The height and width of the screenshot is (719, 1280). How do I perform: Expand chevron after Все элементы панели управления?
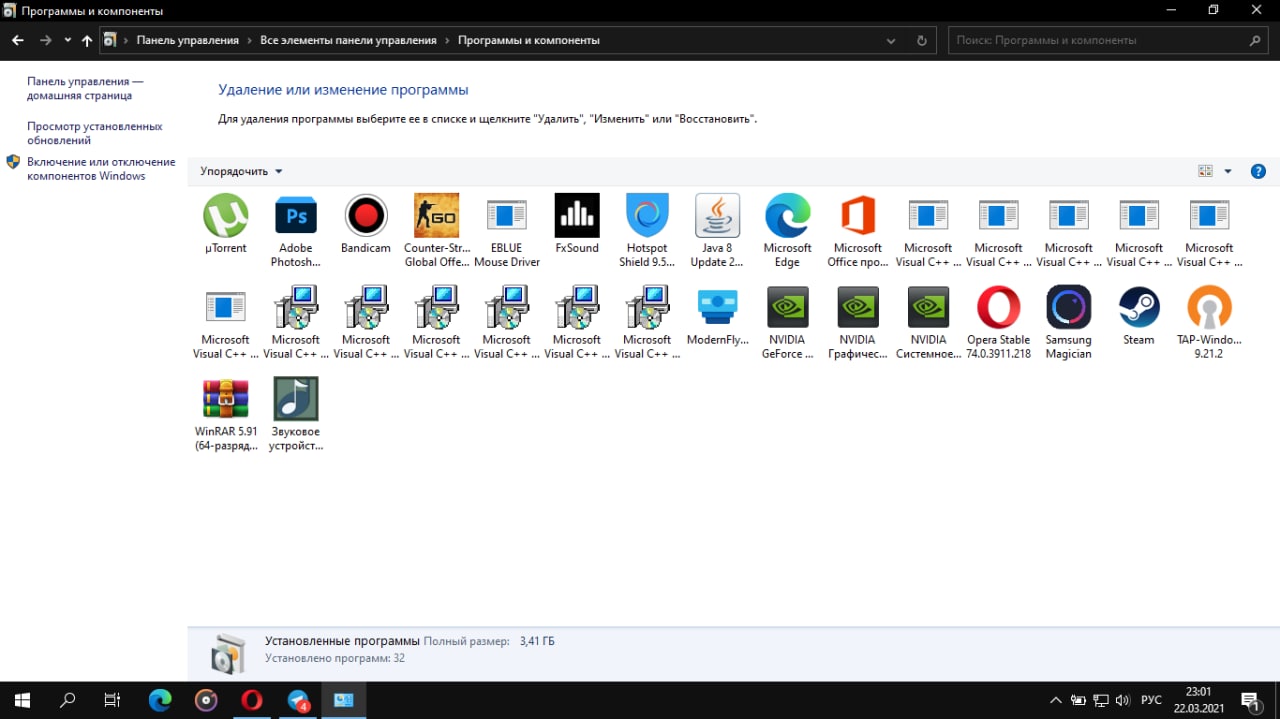click(x=448, y=41)
